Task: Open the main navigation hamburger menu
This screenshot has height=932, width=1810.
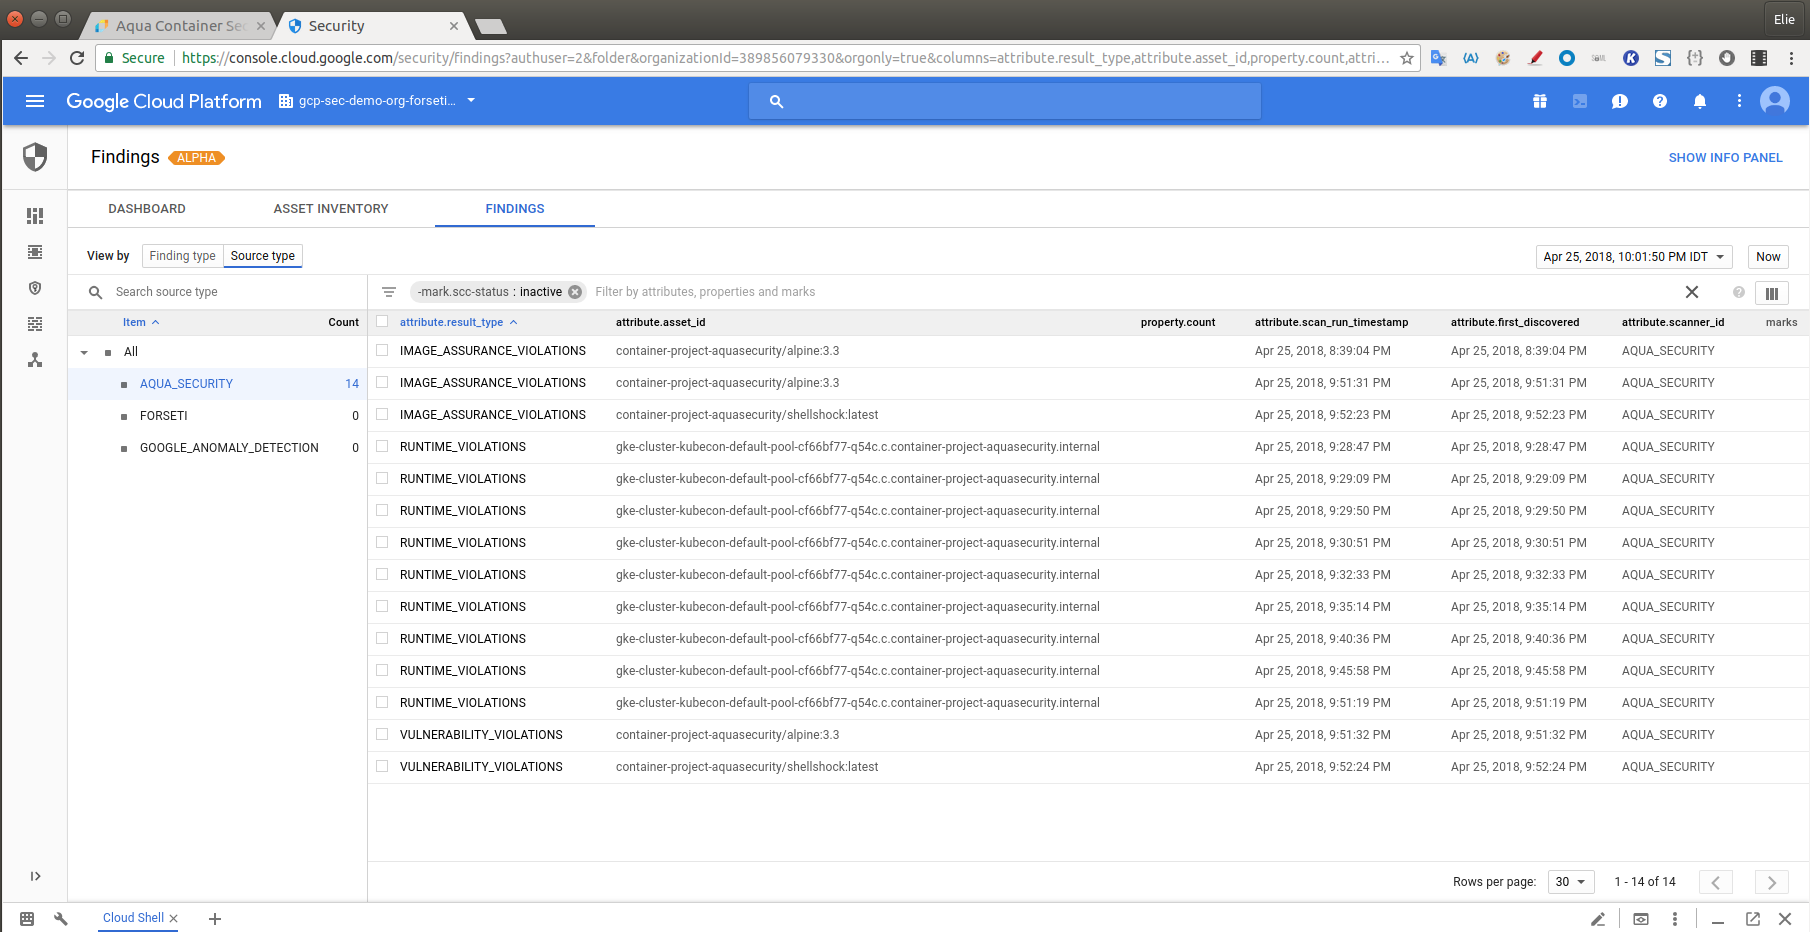Action: (x=35, y=101)
